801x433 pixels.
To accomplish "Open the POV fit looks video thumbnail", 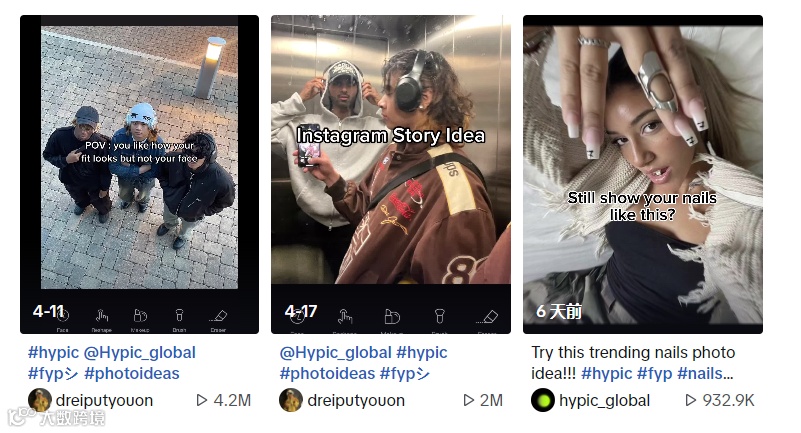I will point(139,175).
